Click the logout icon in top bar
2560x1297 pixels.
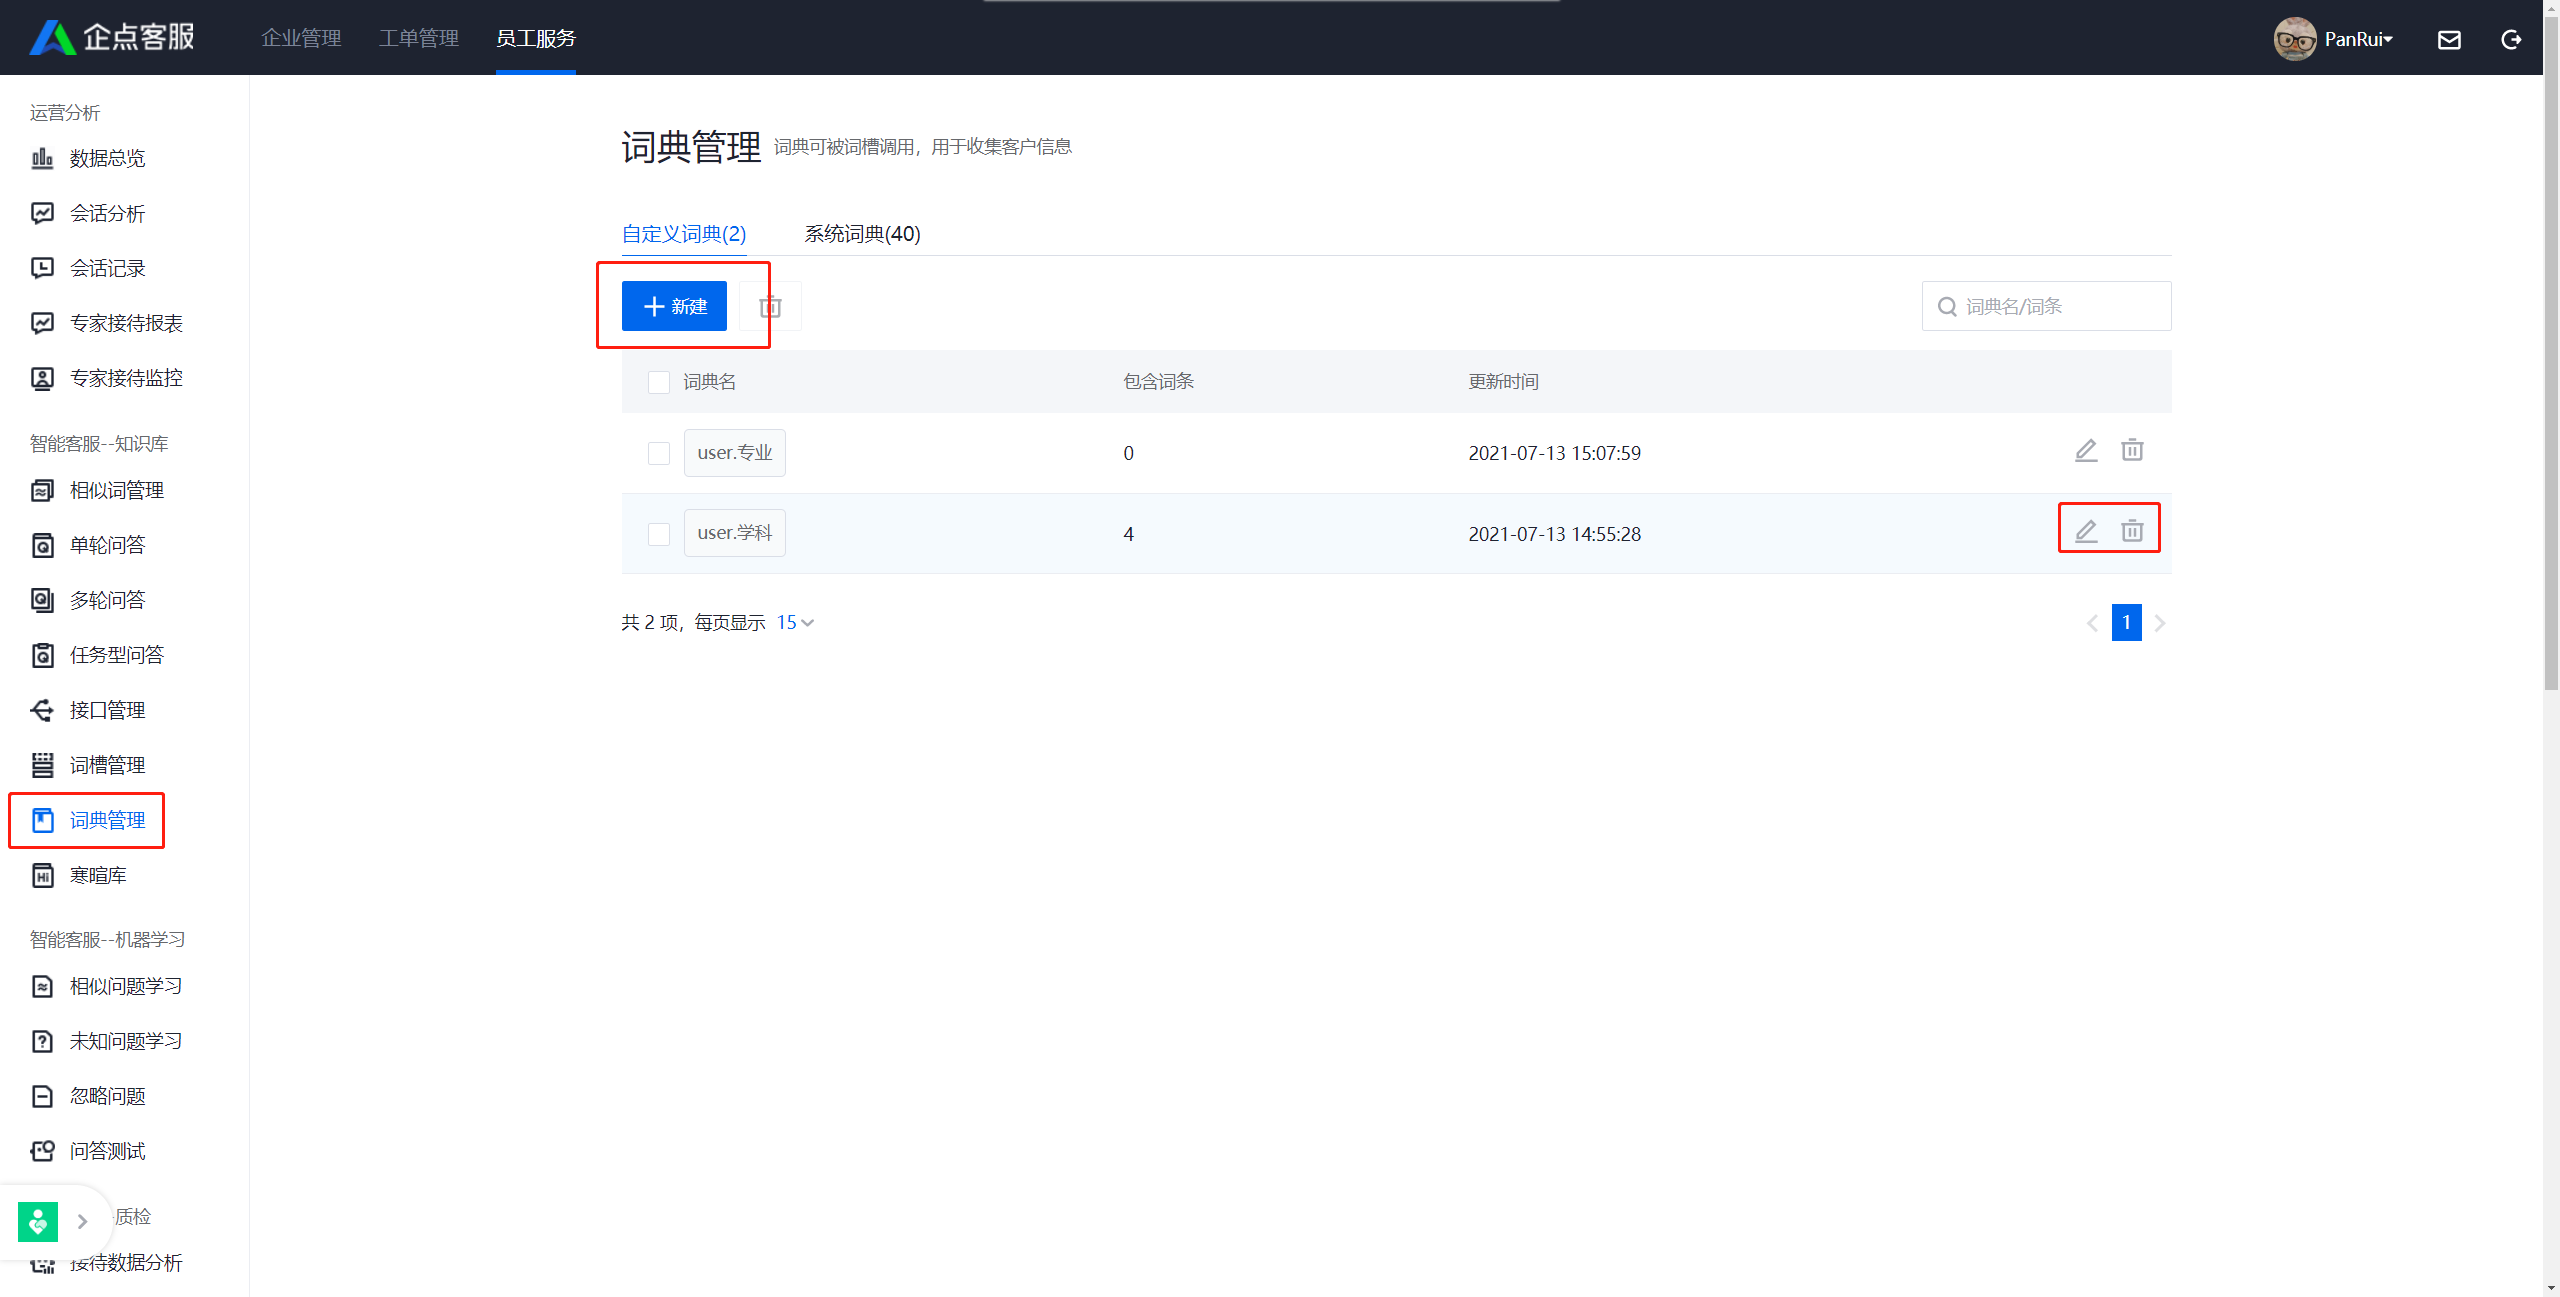[x=2511, y=39]
